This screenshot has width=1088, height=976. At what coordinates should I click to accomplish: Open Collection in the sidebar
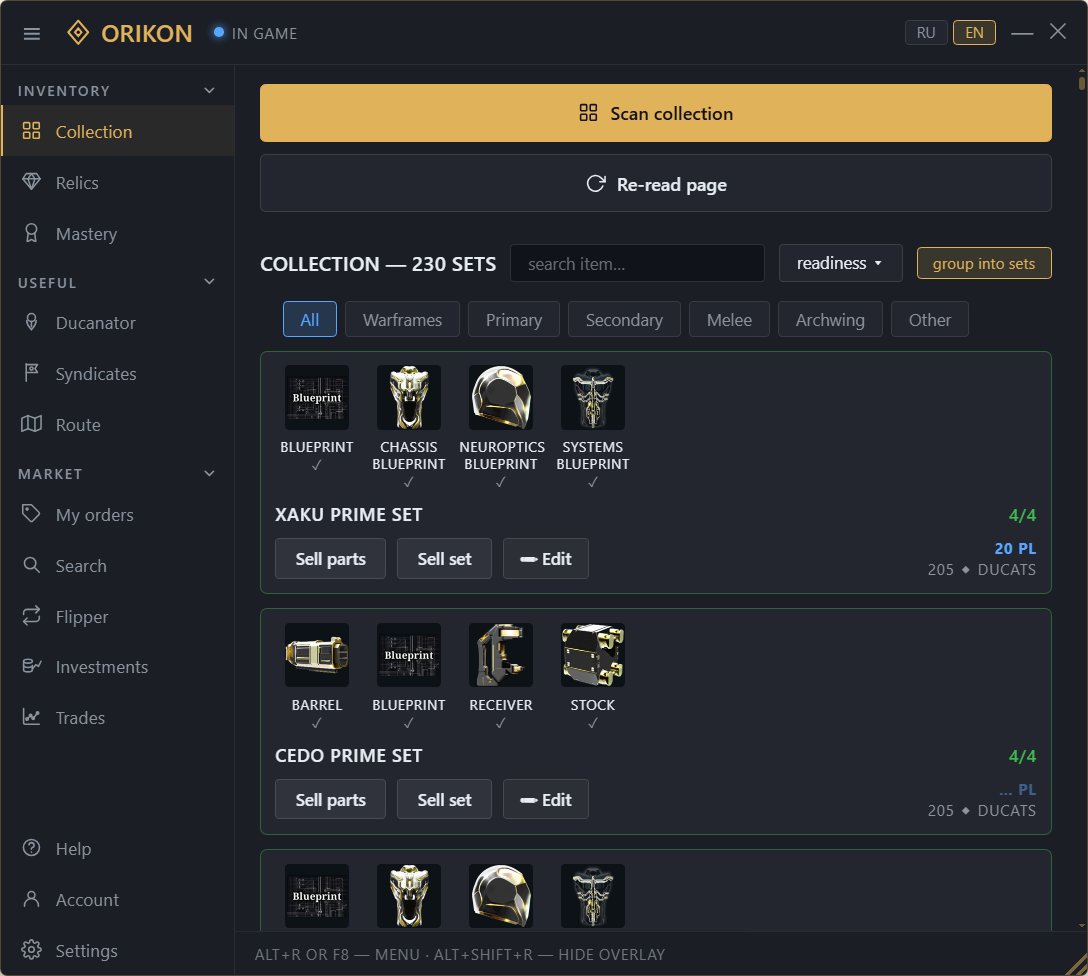coord(118,131)
